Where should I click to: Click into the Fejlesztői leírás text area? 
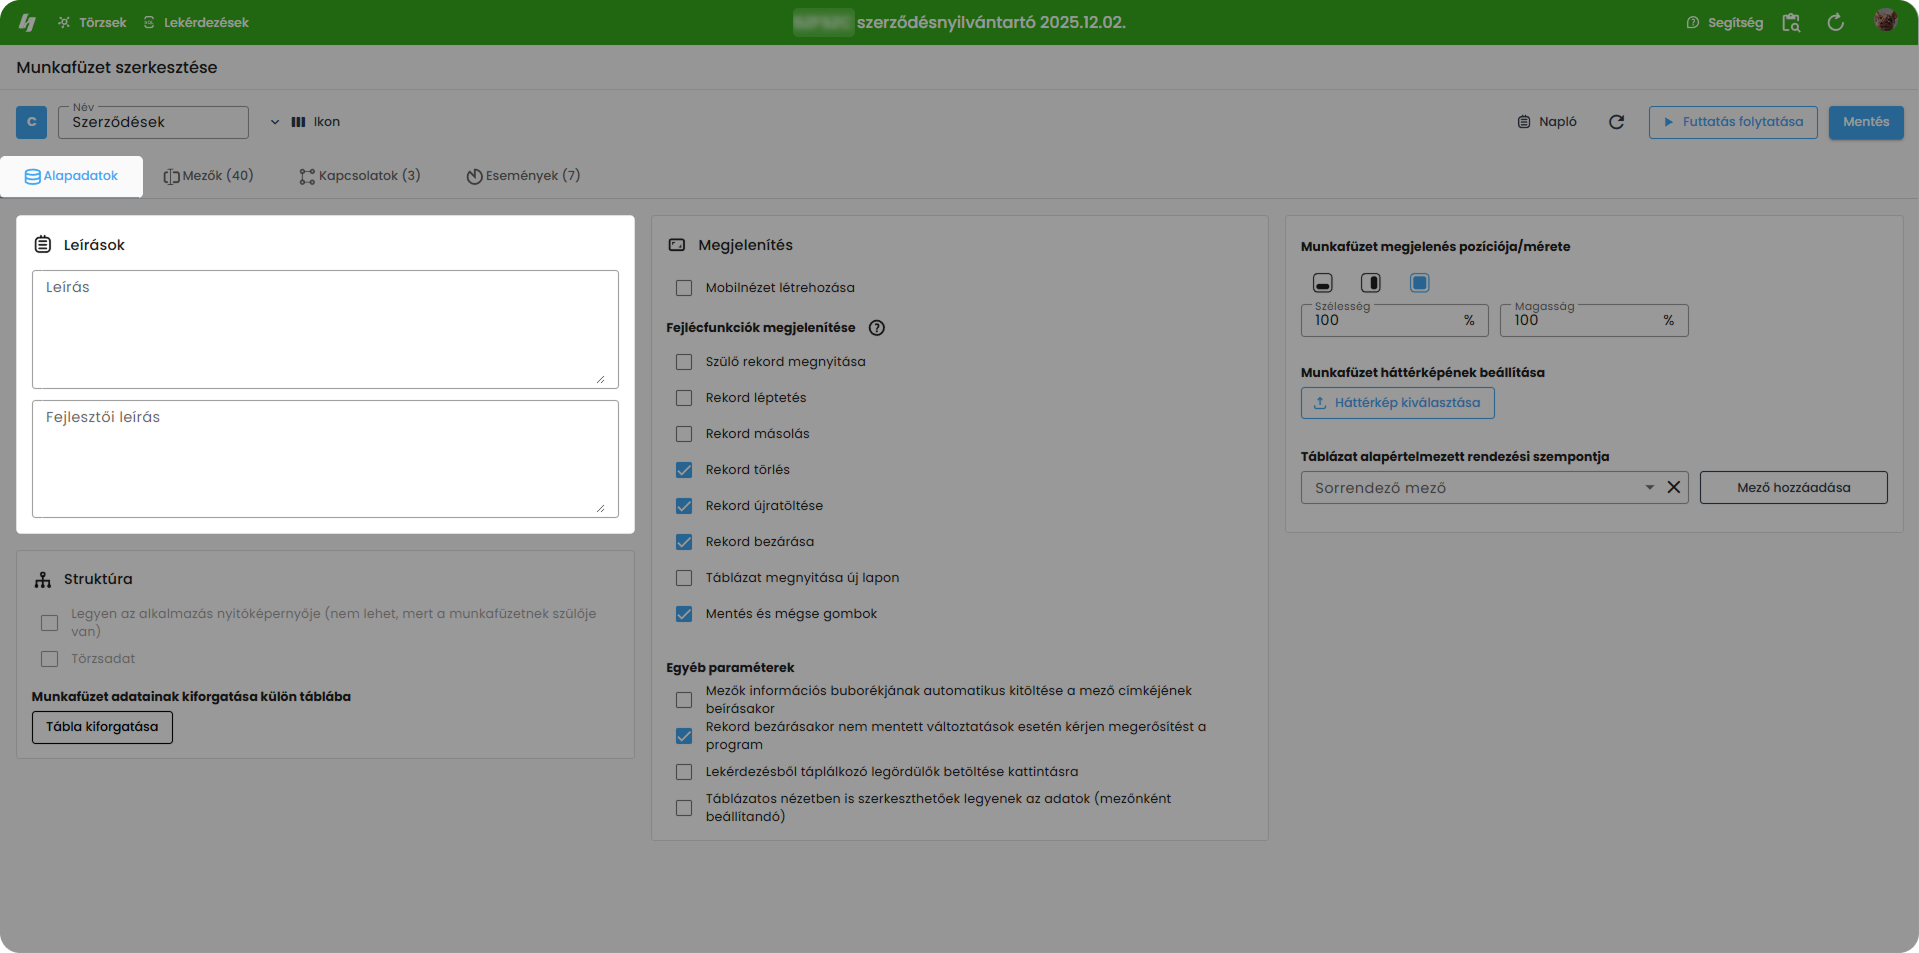coord(325,460)
